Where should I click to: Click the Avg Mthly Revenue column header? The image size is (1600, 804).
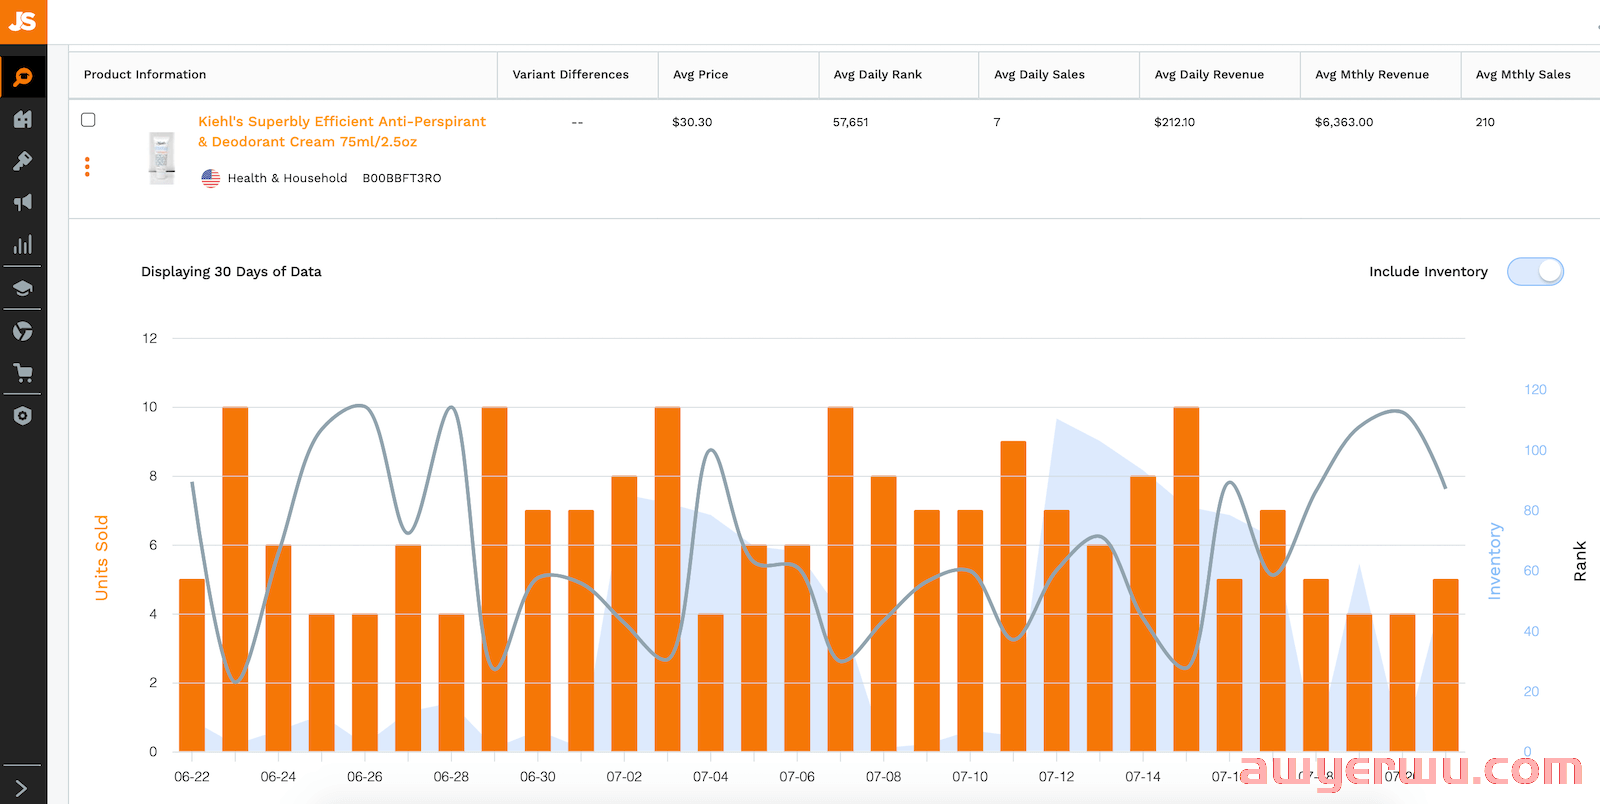[x=1372, y=74]
